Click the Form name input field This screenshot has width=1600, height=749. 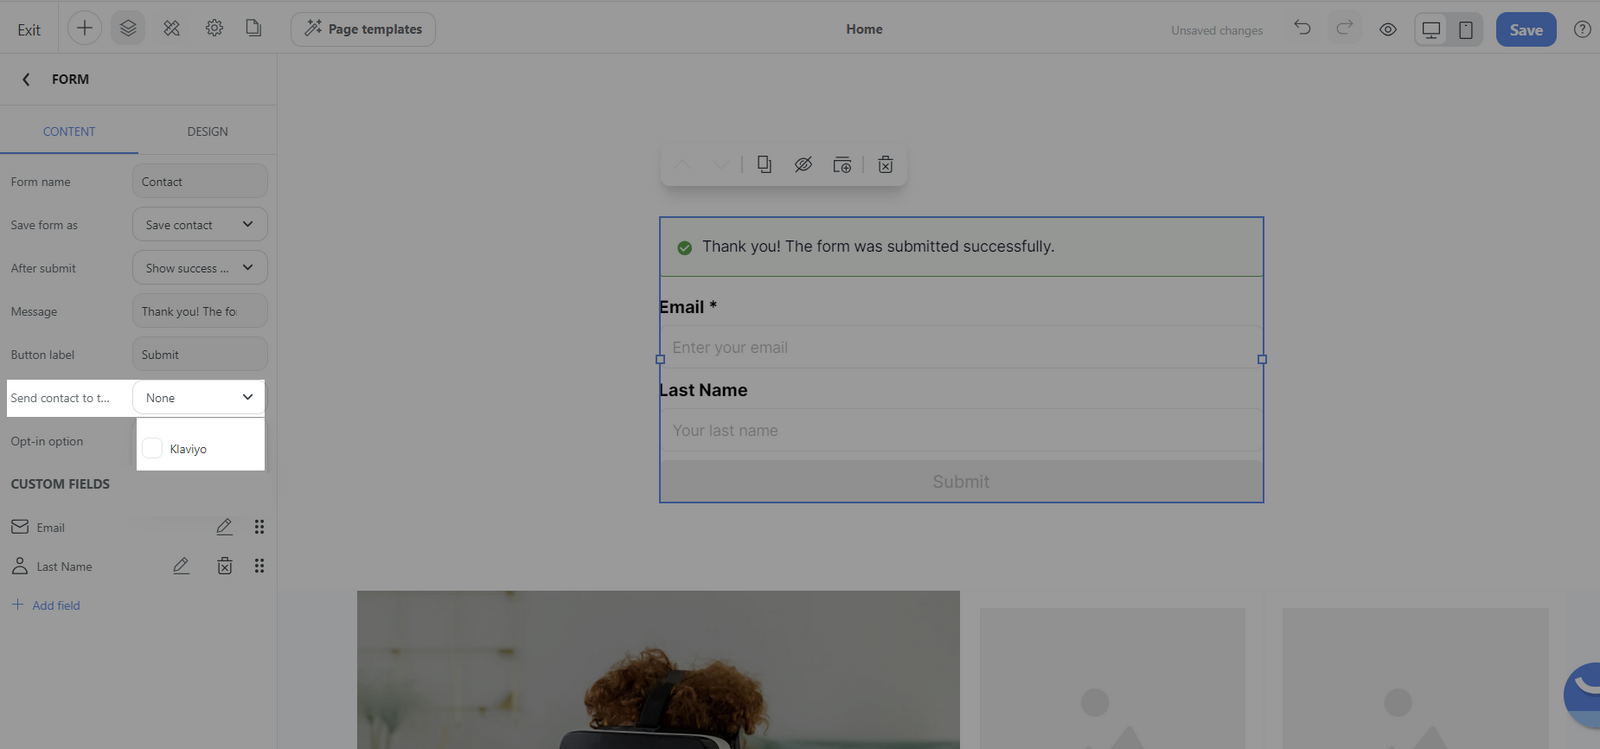pyautogui.click(x=199, y=182)
